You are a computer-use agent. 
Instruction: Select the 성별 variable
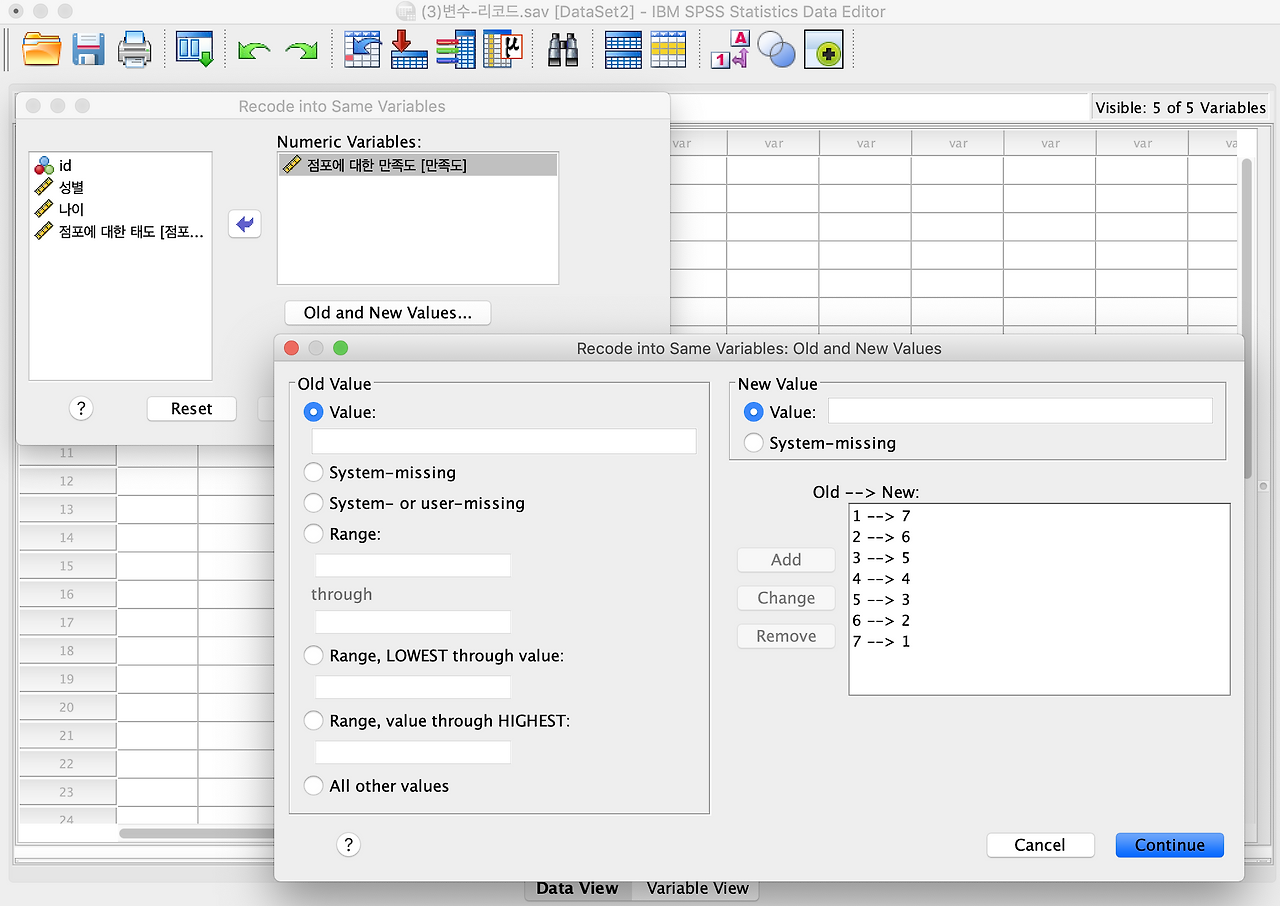(x=120, y=187)
